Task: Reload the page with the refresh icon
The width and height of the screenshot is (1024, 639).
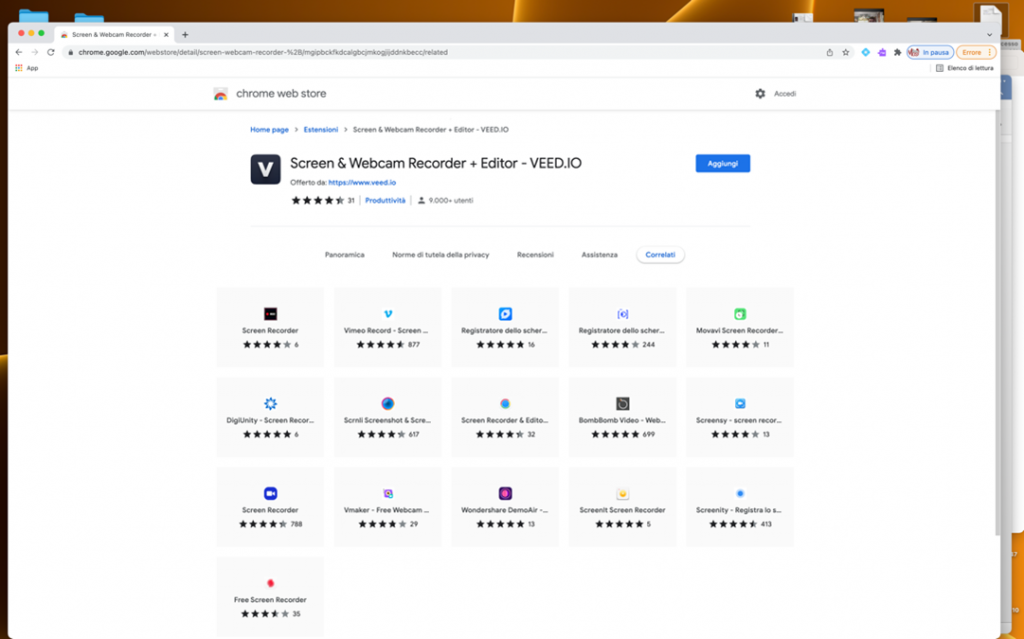Action: [x=50, y=52]
